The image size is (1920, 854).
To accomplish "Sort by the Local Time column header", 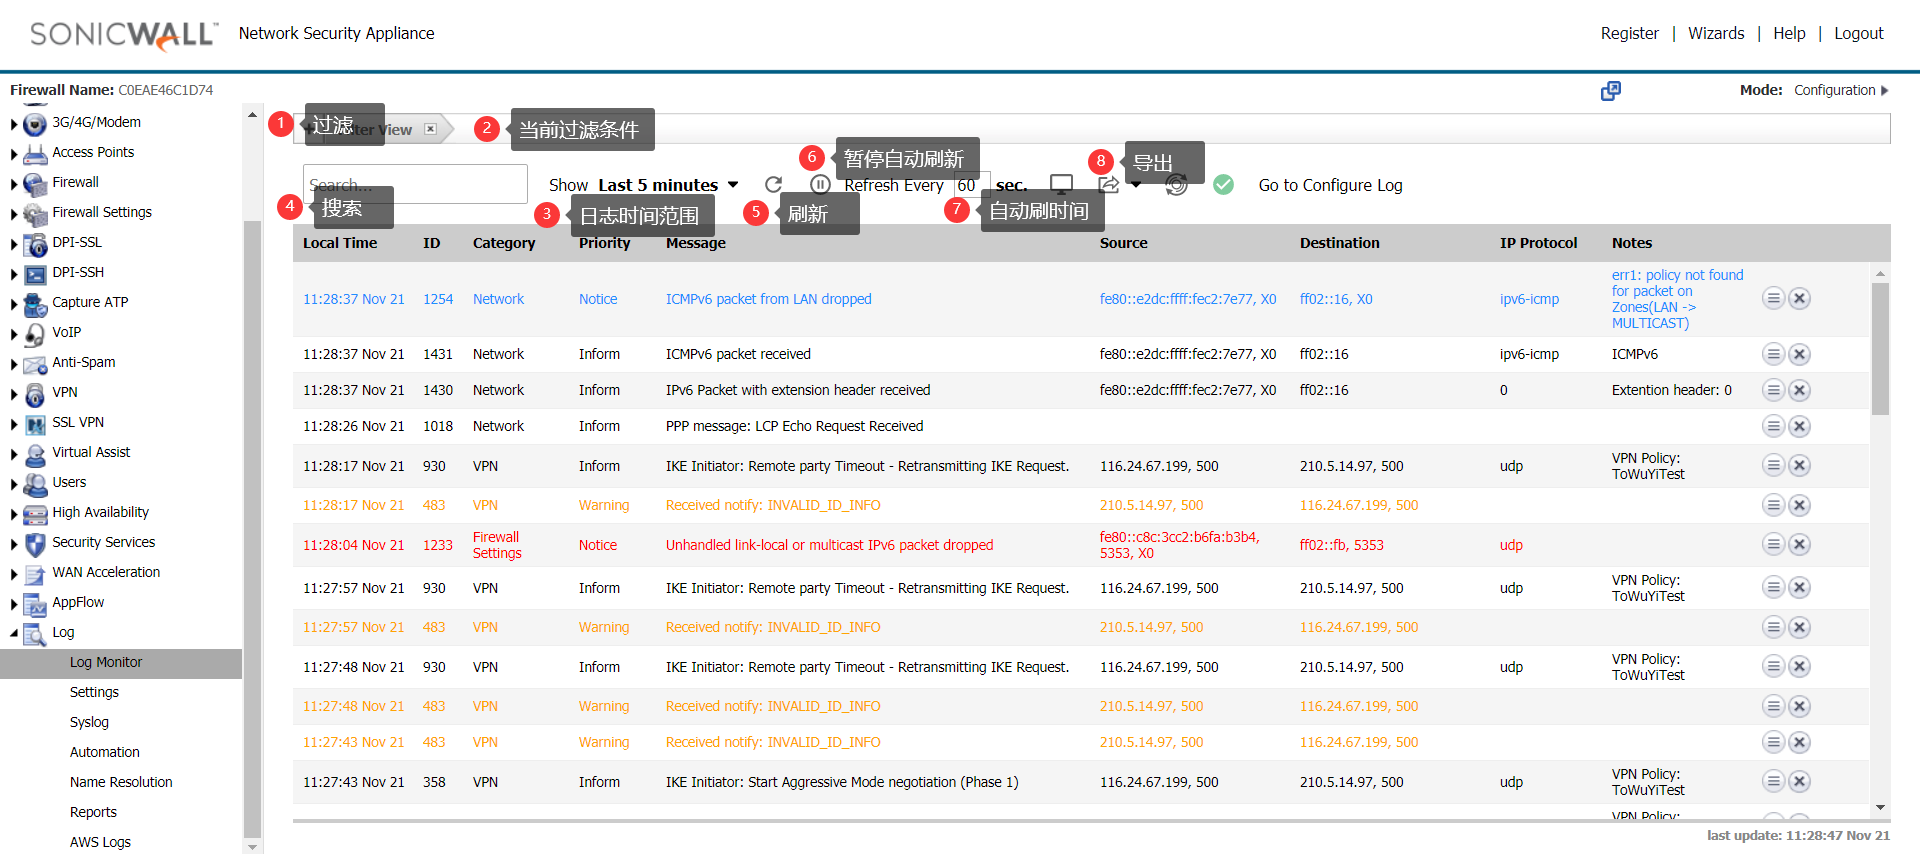I will point(340,243).
